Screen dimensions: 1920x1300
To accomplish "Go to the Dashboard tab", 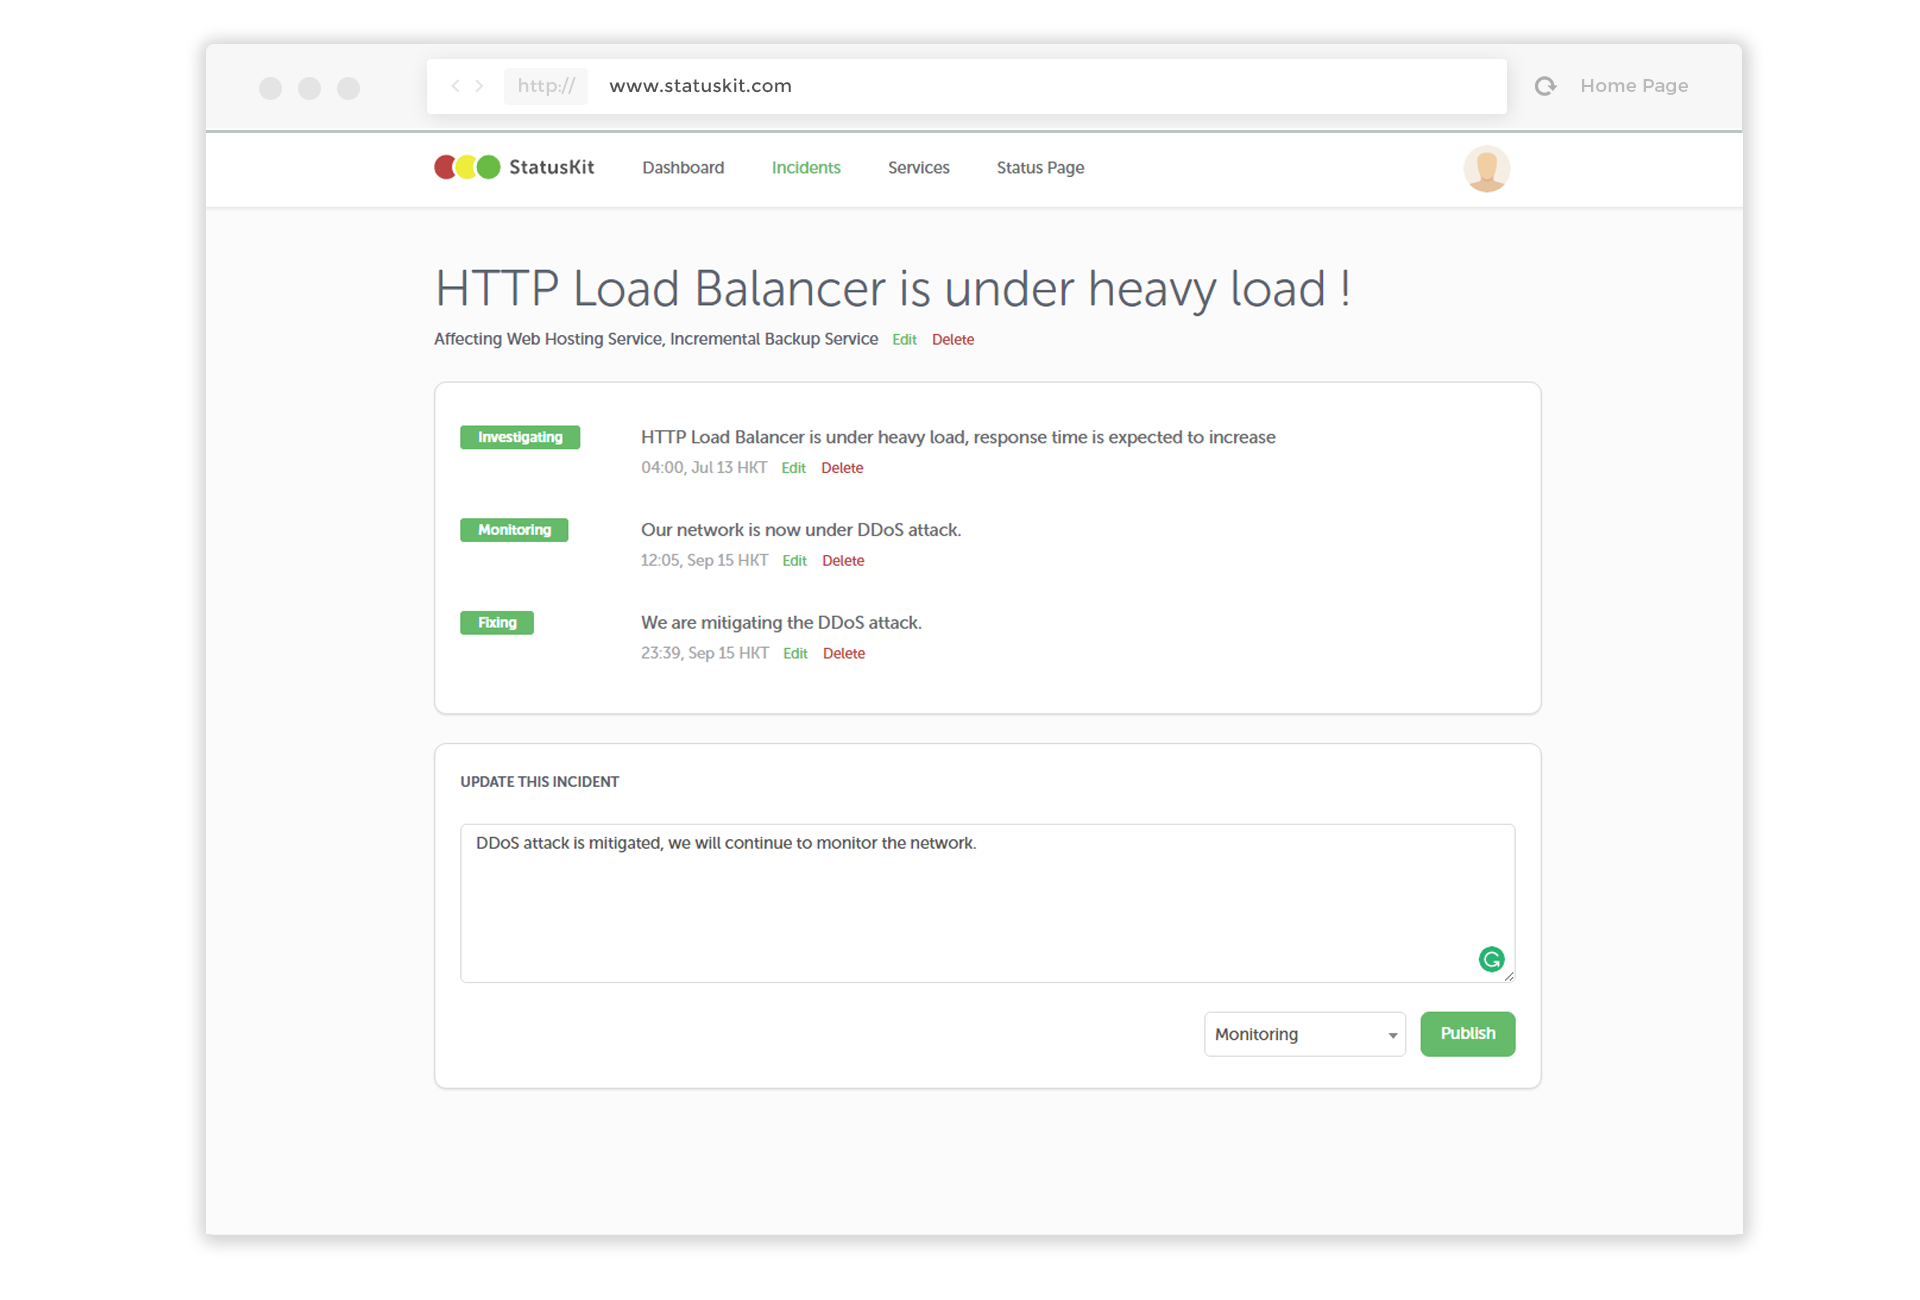I will point(683,168).
